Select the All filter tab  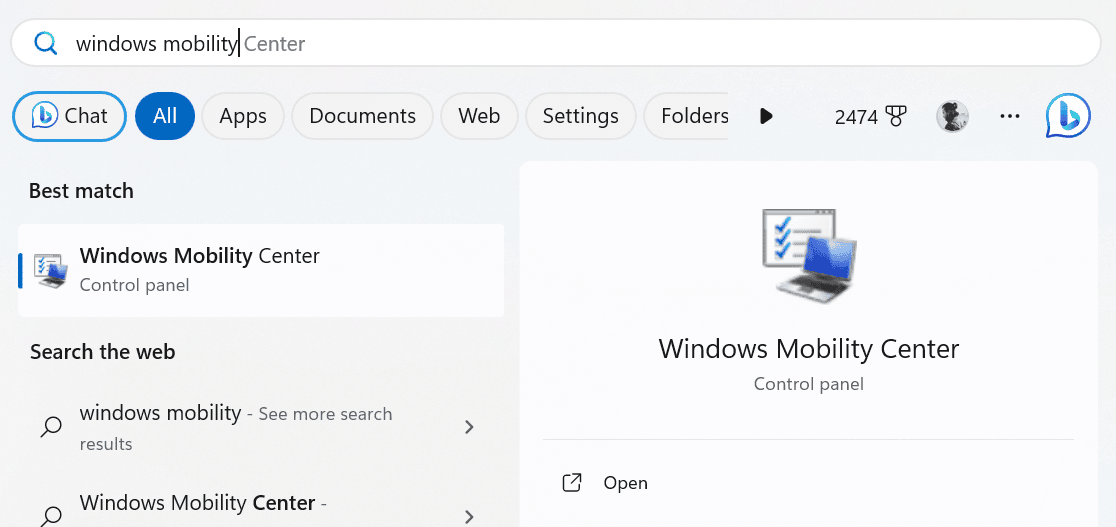coord(164,115)
